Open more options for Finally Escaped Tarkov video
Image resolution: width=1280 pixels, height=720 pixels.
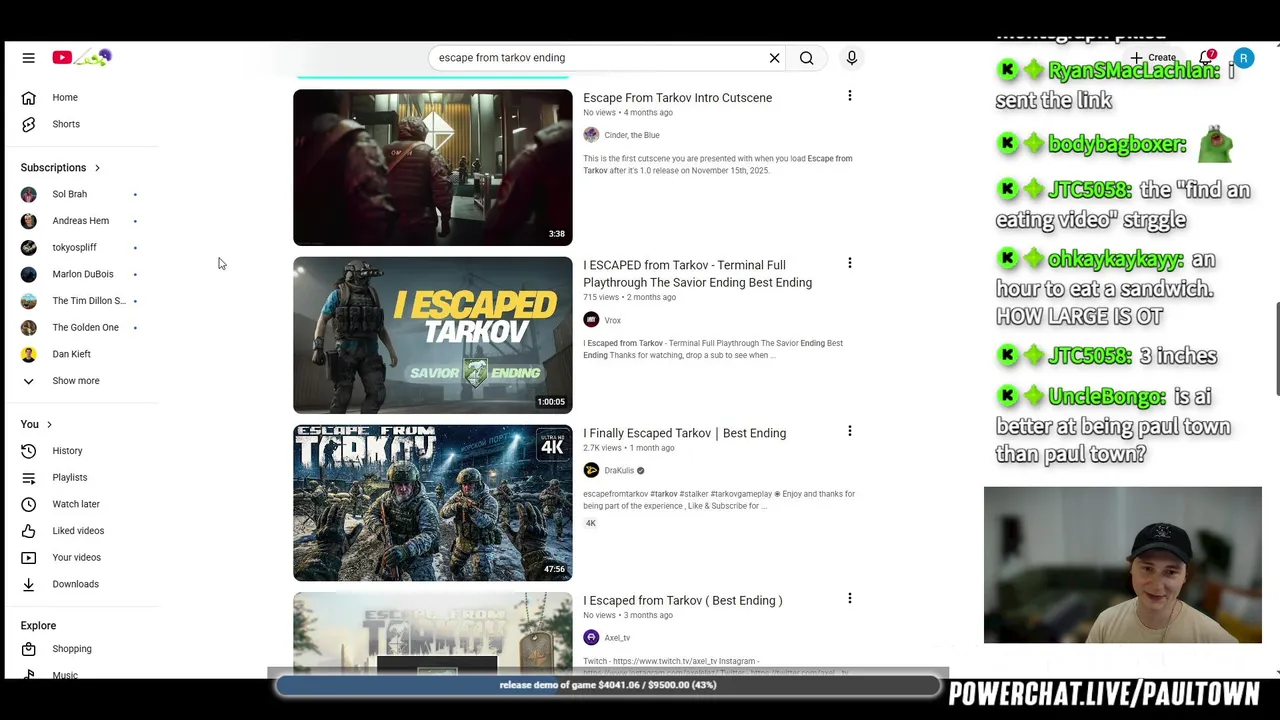click(850, 431)
